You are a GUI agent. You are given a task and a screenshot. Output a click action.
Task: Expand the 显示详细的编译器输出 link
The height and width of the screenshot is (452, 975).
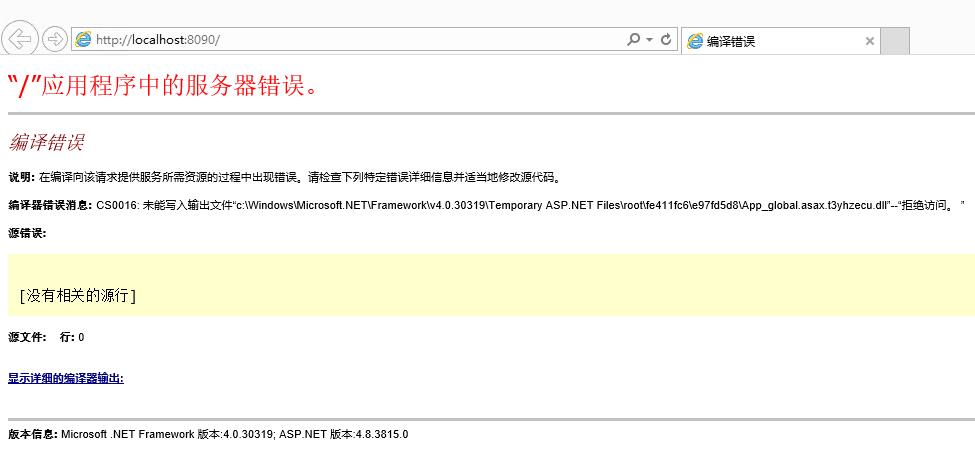[66, 378]
